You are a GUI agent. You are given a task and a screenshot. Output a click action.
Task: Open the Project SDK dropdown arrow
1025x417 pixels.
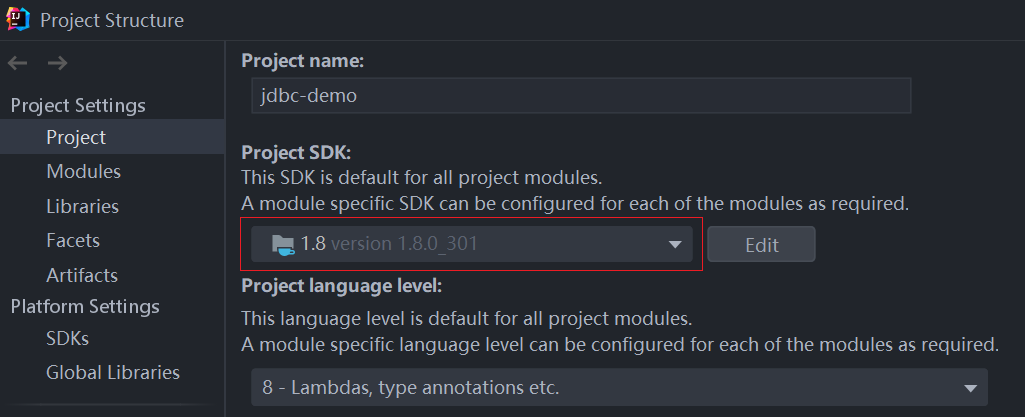pyautogui.click(x=674, y=244)
